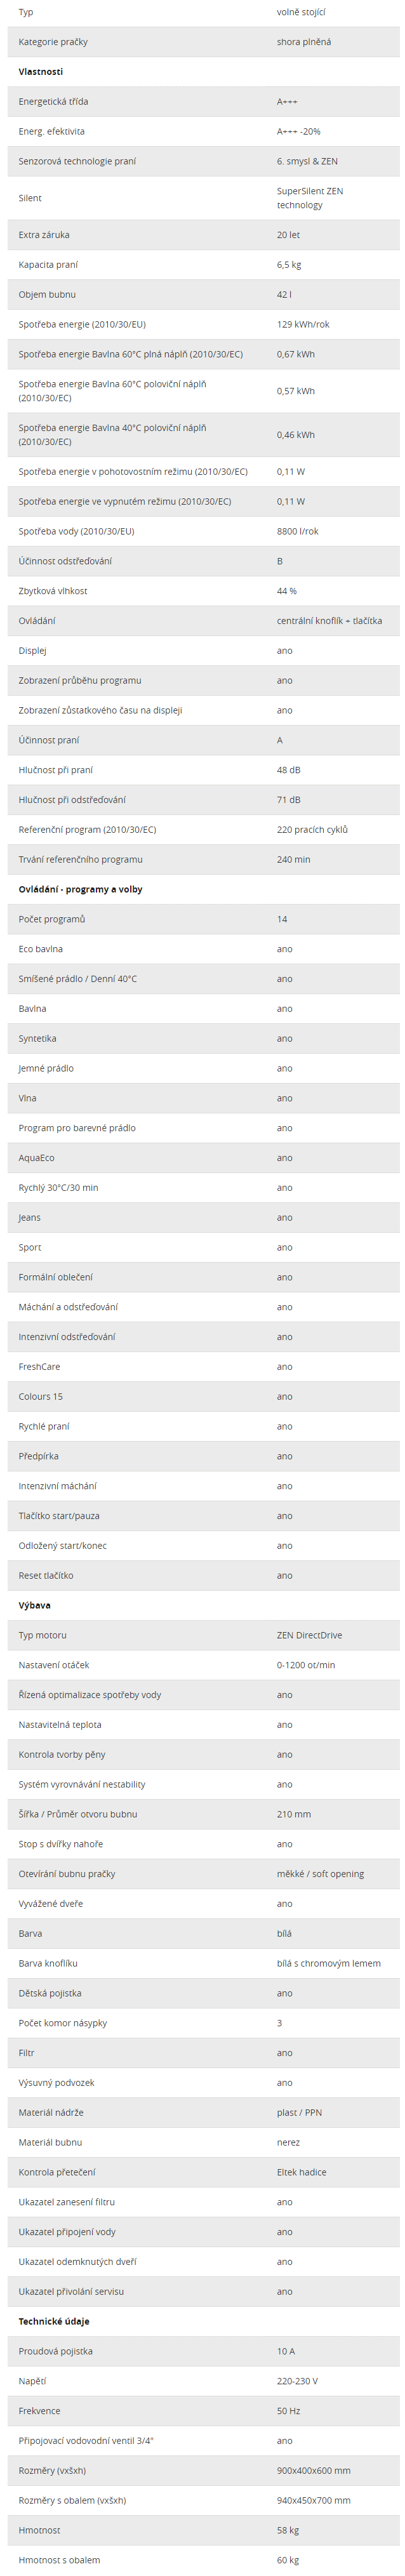Click the Kapacita praní row label
Viewport: 405px width, 2576px height.
(x=48, y=265)
